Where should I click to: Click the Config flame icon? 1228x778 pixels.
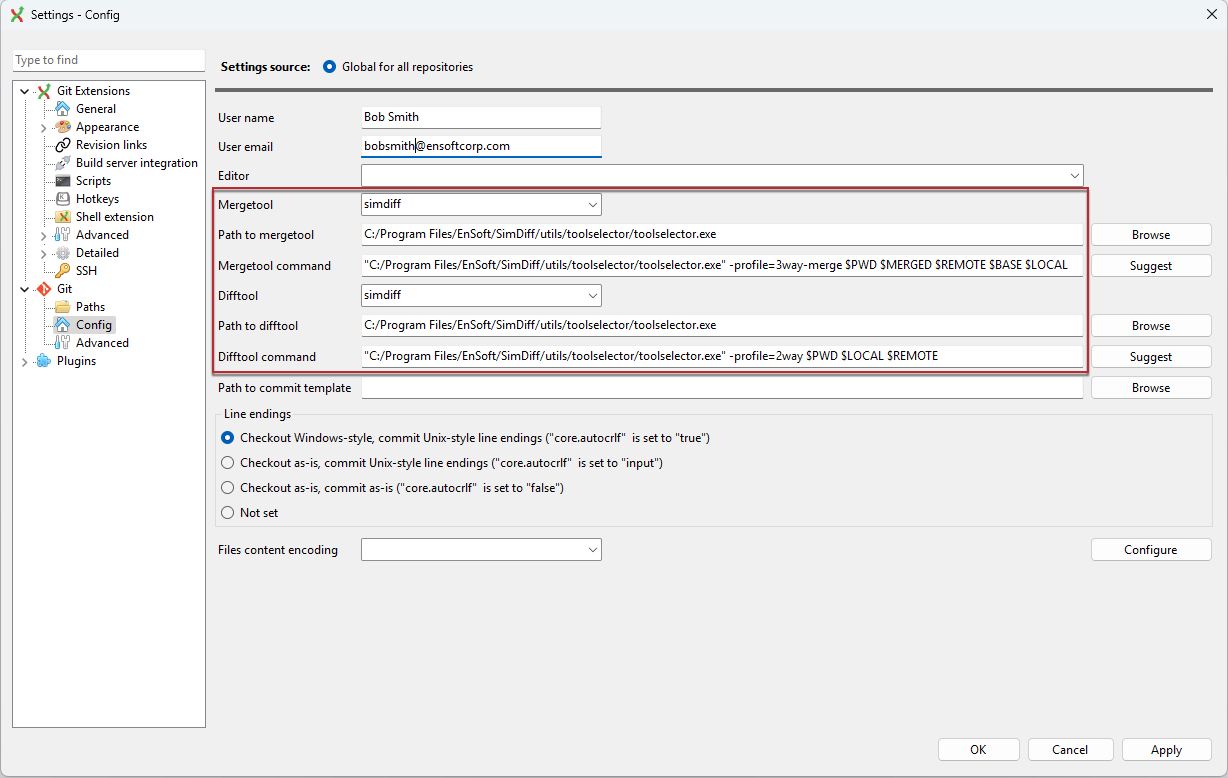tap(61, 324)
